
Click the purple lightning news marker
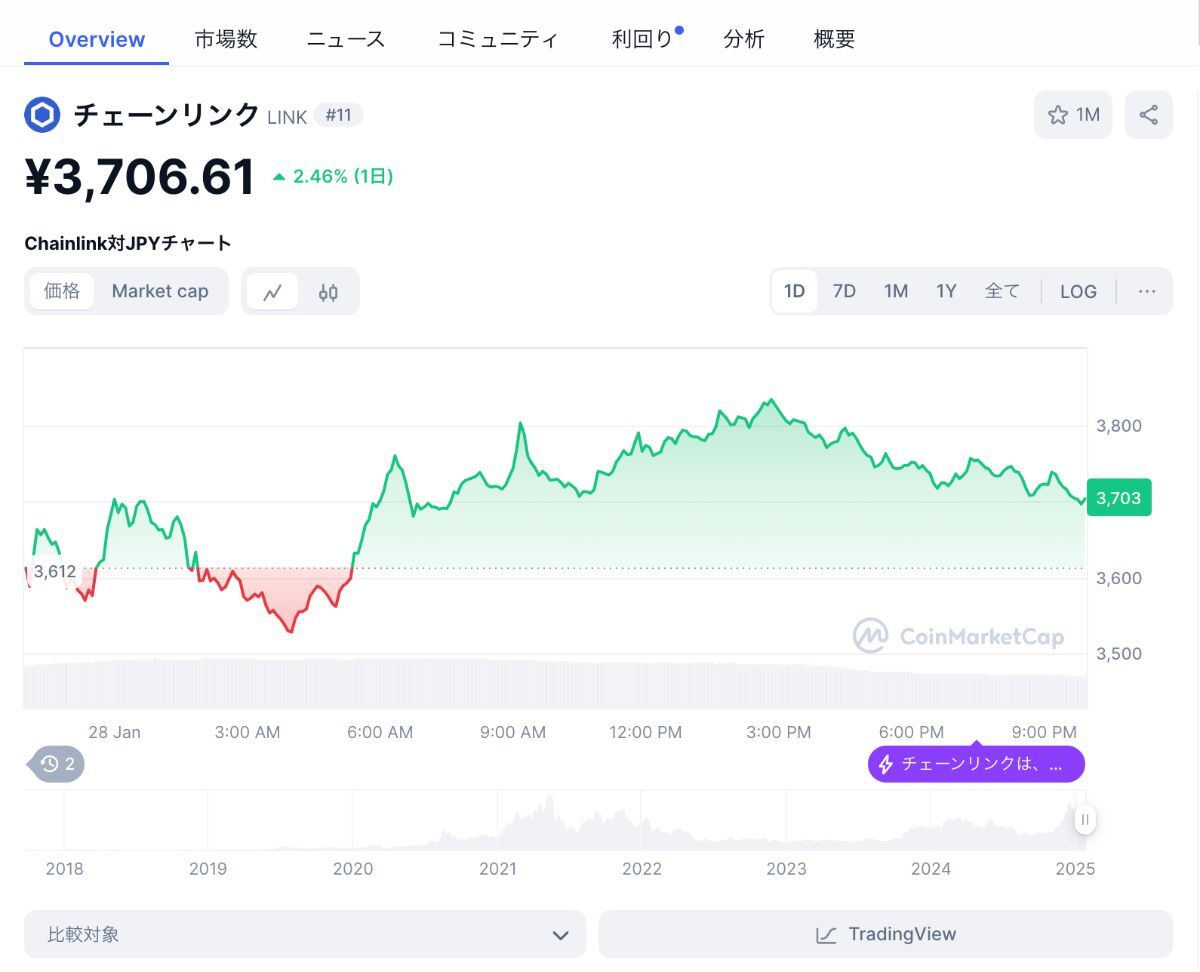(975, 765)
